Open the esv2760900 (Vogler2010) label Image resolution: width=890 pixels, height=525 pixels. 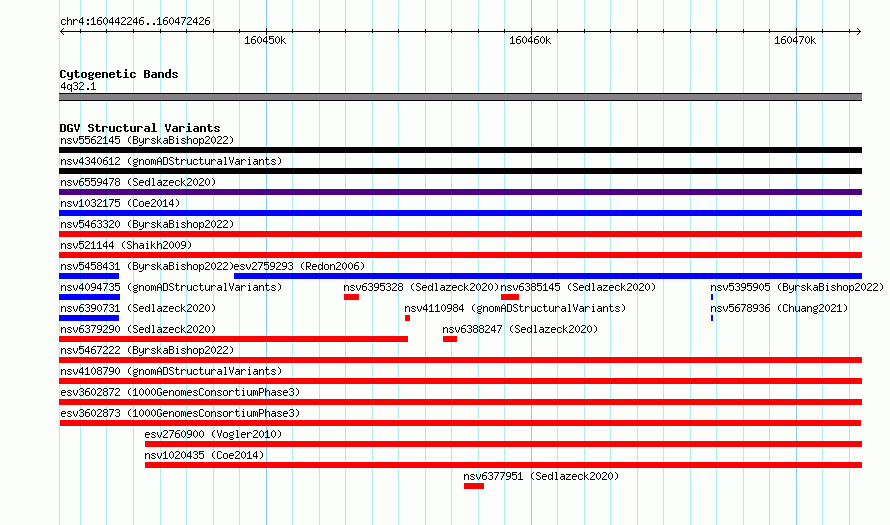213,434
